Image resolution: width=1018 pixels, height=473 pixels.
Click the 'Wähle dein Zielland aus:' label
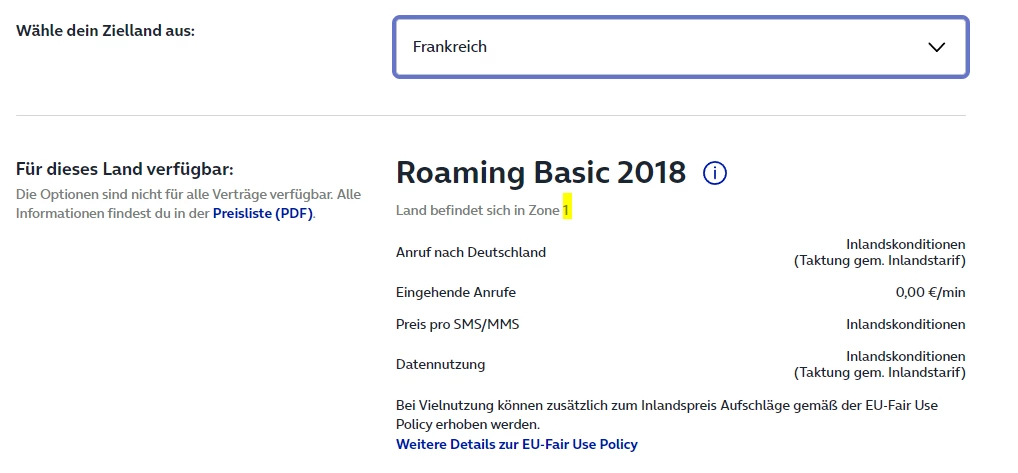105,30
